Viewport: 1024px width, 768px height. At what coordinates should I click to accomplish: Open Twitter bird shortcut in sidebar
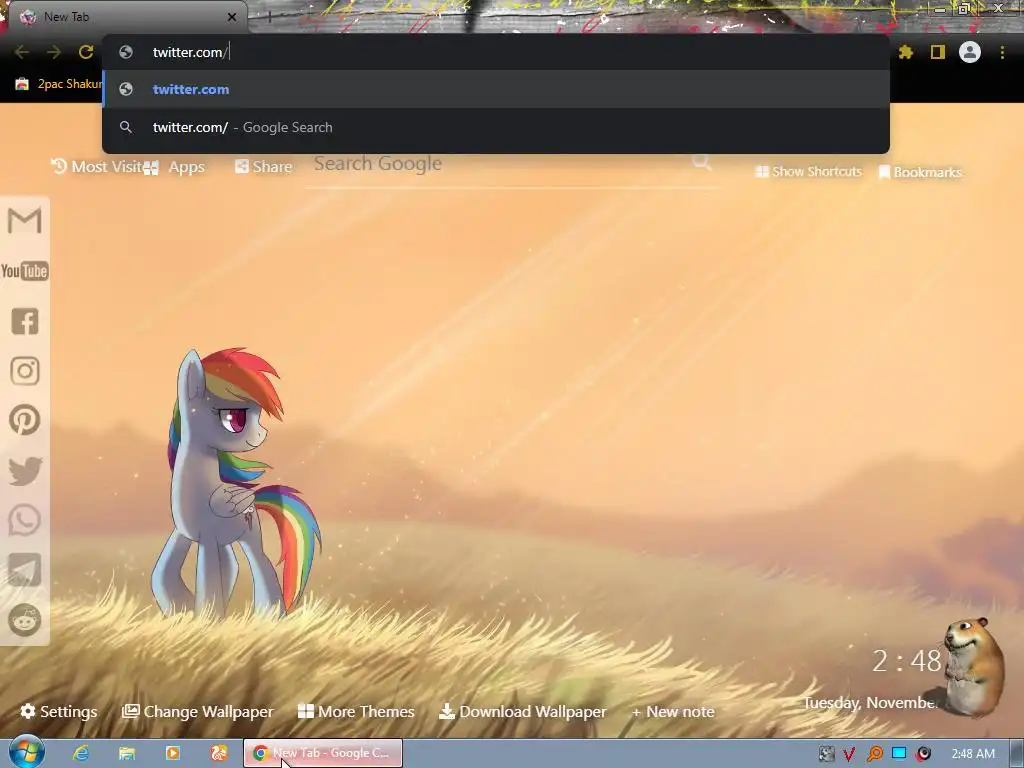pyautogui.click(x=25, y=471)
